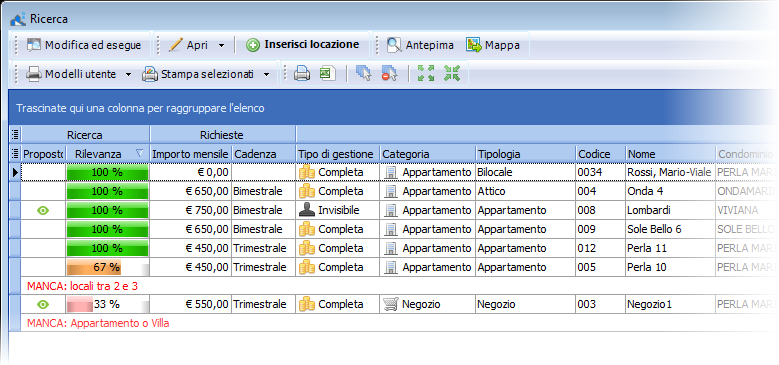779x365 pixels.
Task: Open the Apri dropdown arrow
Action: 222,45
